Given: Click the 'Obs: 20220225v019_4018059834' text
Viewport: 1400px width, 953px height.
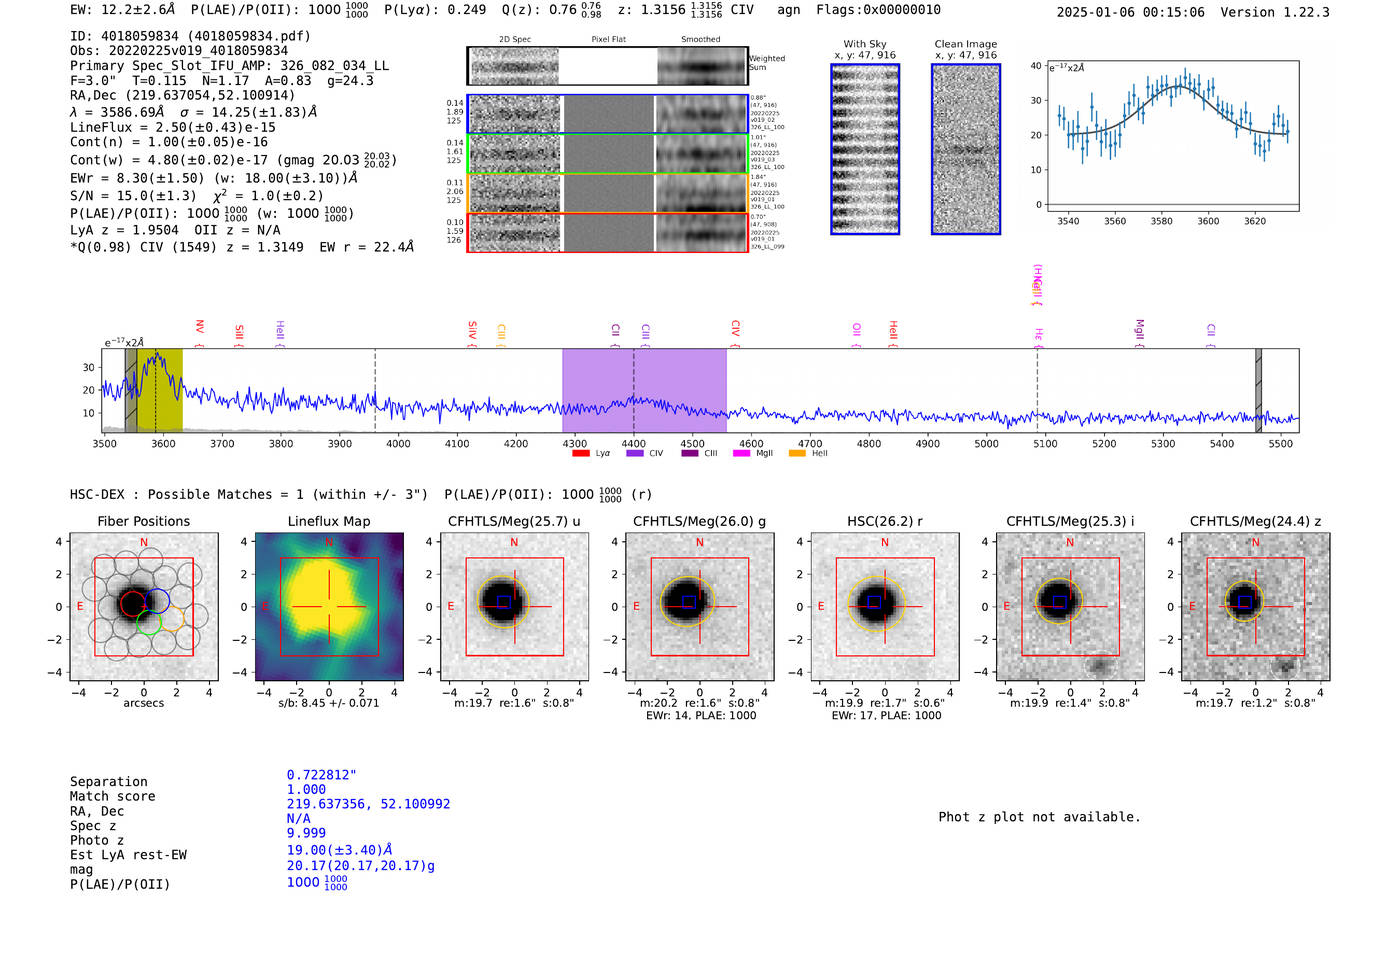Looking at the screenshot, I should tap(179, 51).
